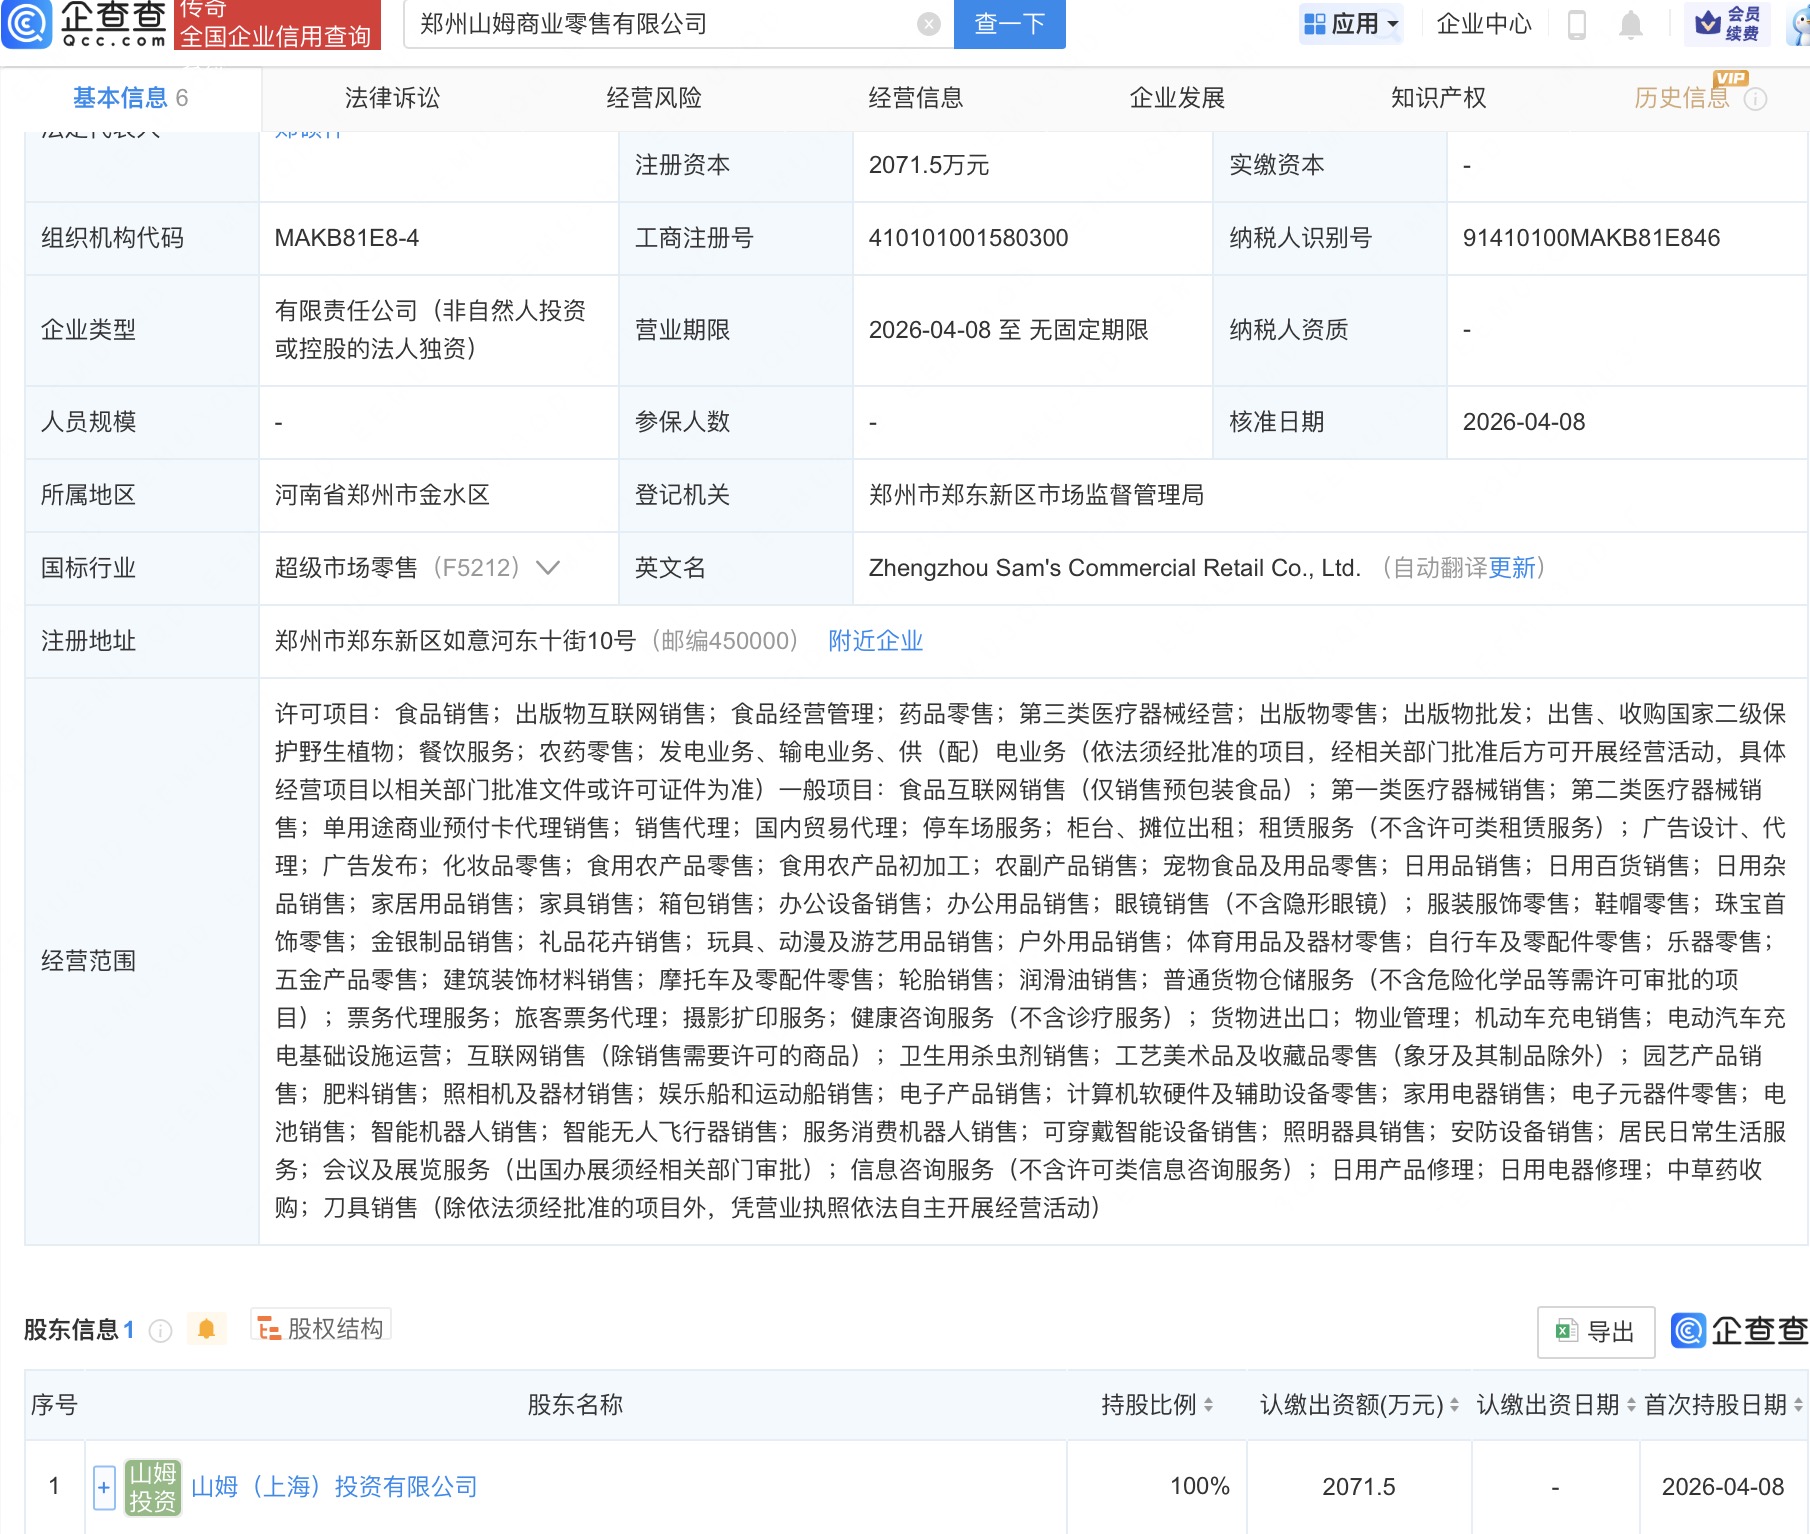Export shareholder data with 导出 button

[1595, 1331]
